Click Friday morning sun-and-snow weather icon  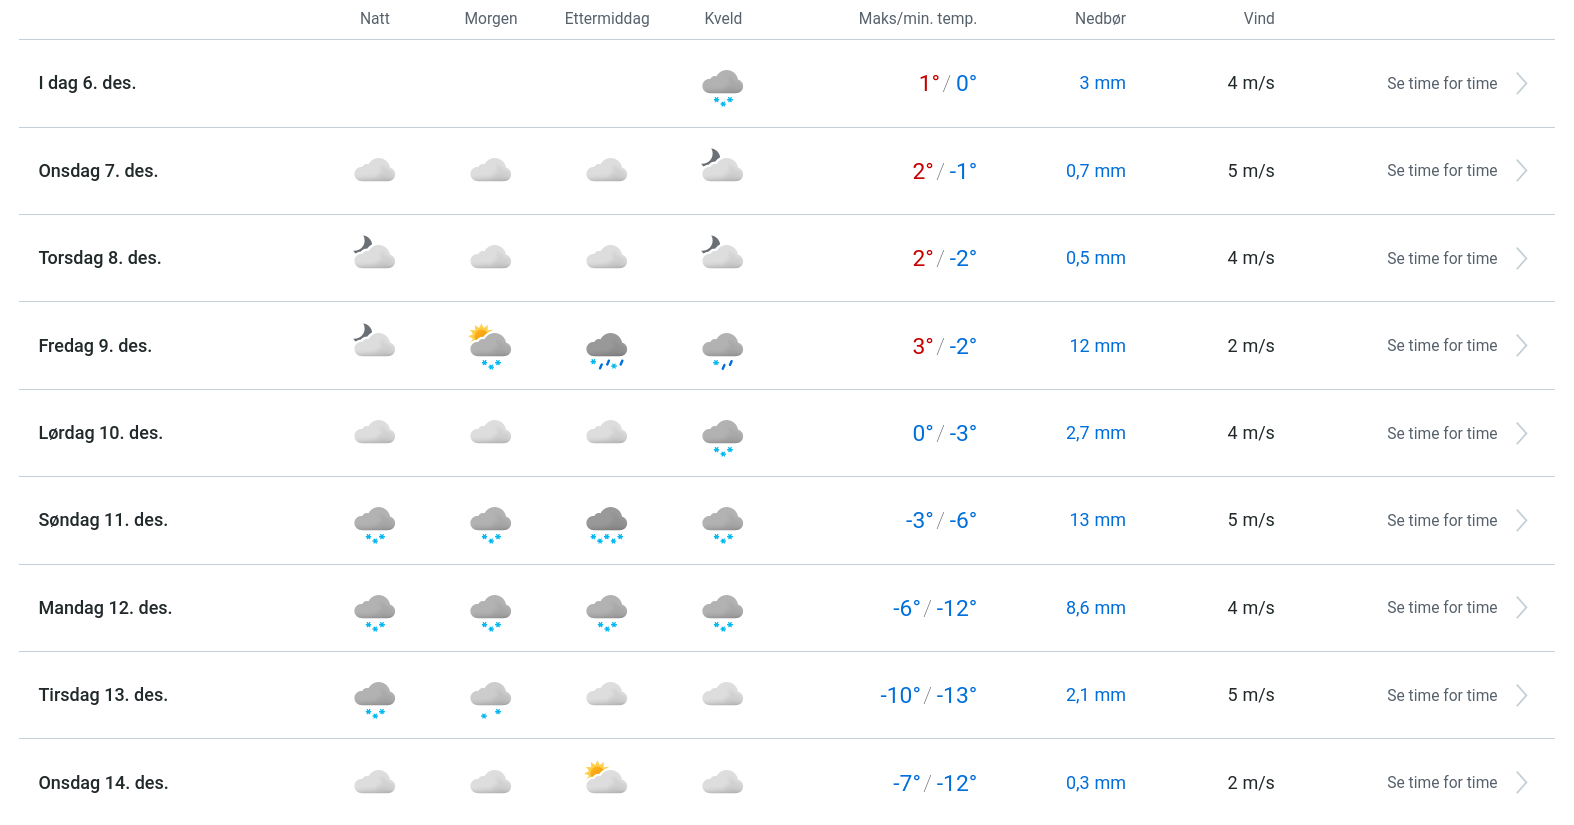pos(490,347)
